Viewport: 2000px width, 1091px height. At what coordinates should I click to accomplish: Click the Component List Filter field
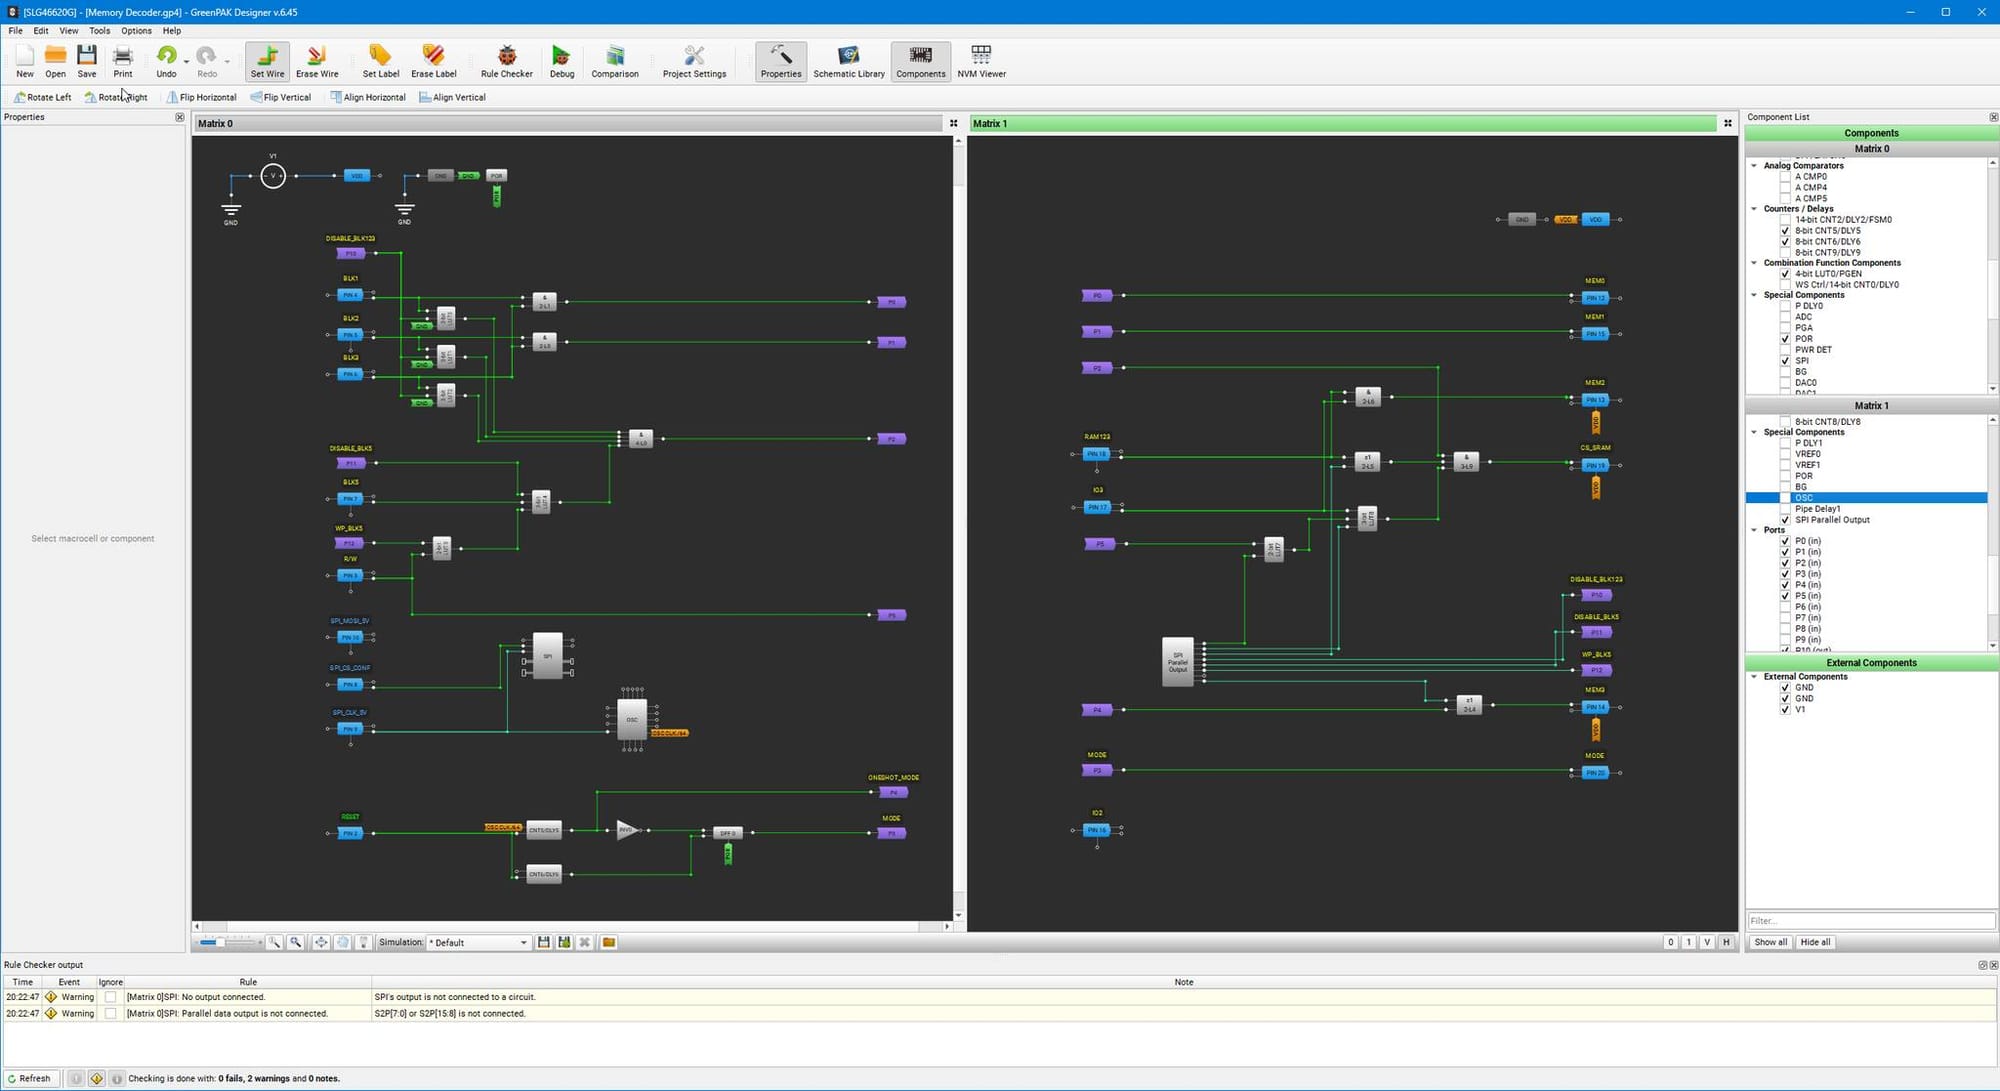pos(1870,920)
